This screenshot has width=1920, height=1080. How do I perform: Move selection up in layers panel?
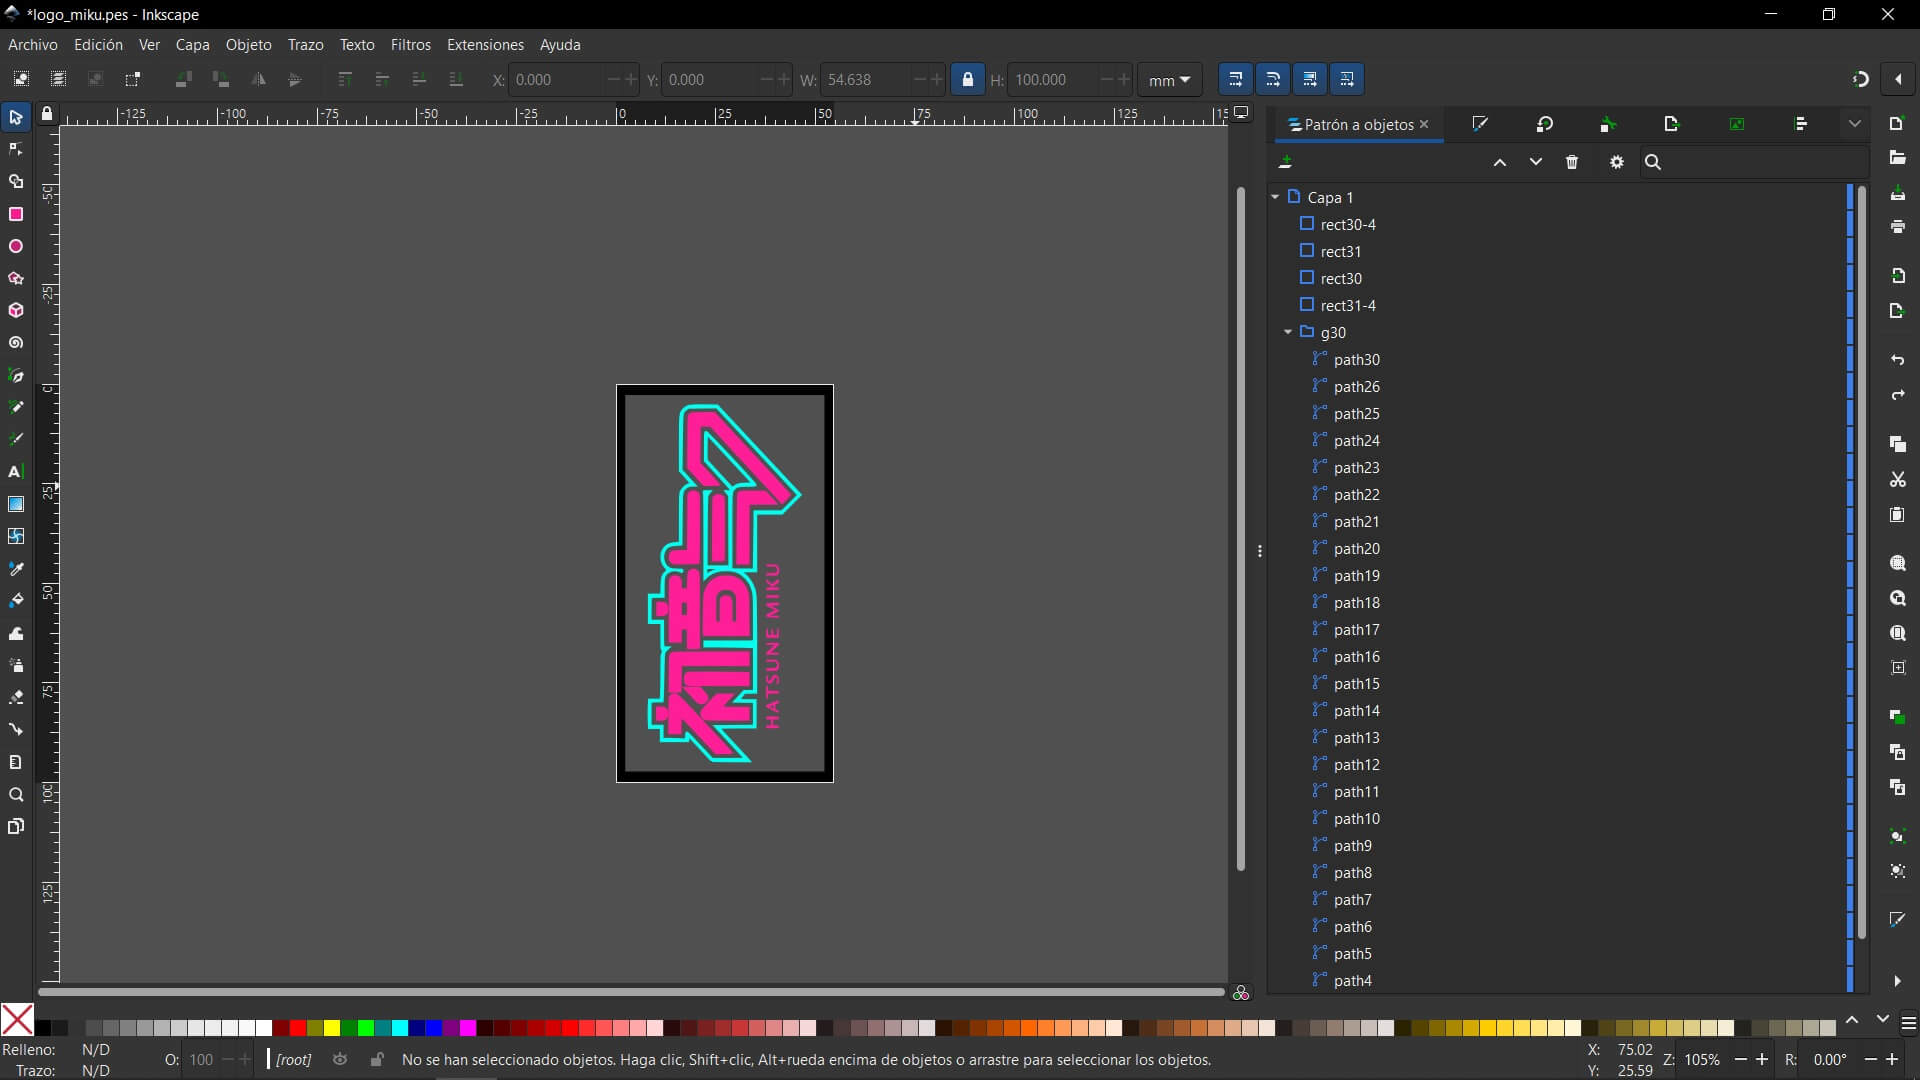click(x=1499, y=162)
